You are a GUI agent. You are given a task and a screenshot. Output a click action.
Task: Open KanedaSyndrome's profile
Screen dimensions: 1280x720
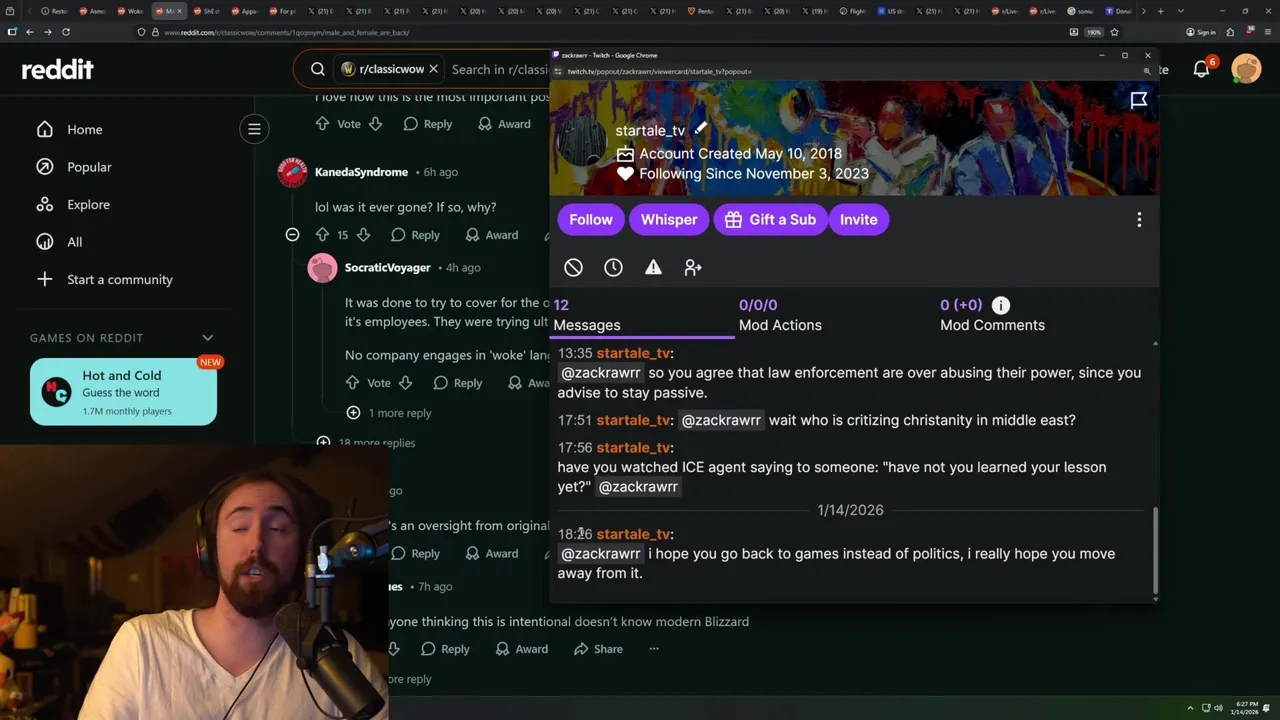click(x=361, y=172)
